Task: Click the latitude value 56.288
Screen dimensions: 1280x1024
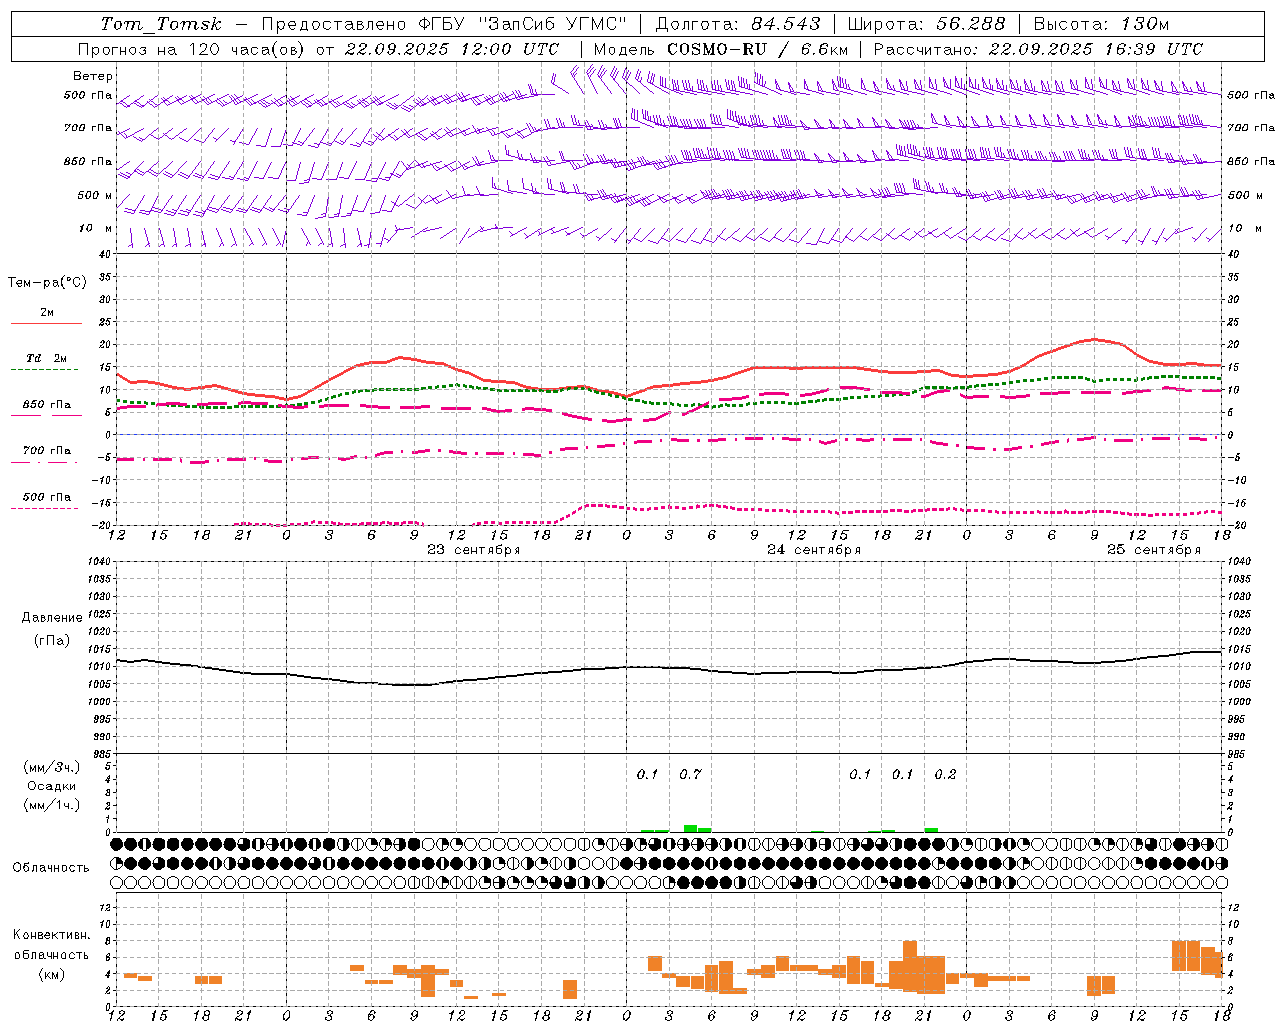Action: pos(970,24)
